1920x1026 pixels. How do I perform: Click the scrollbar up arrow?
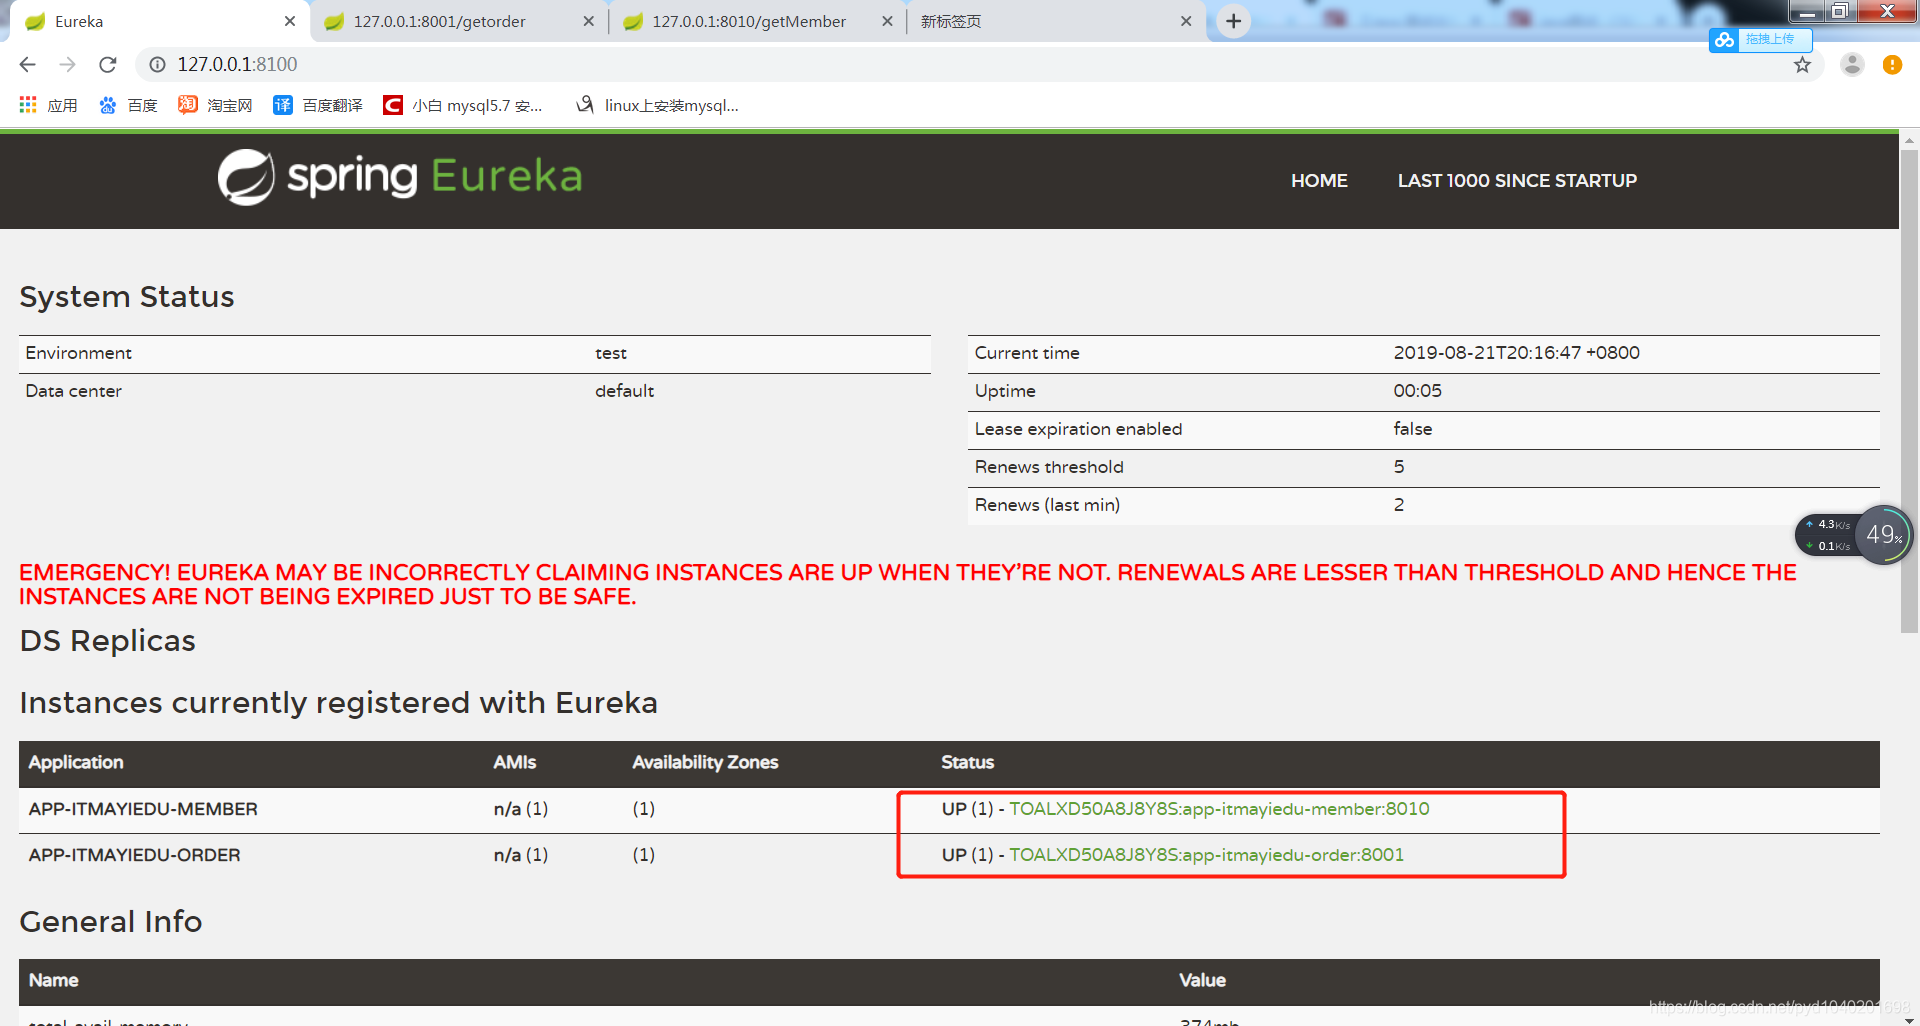[x=1909, y=140]
